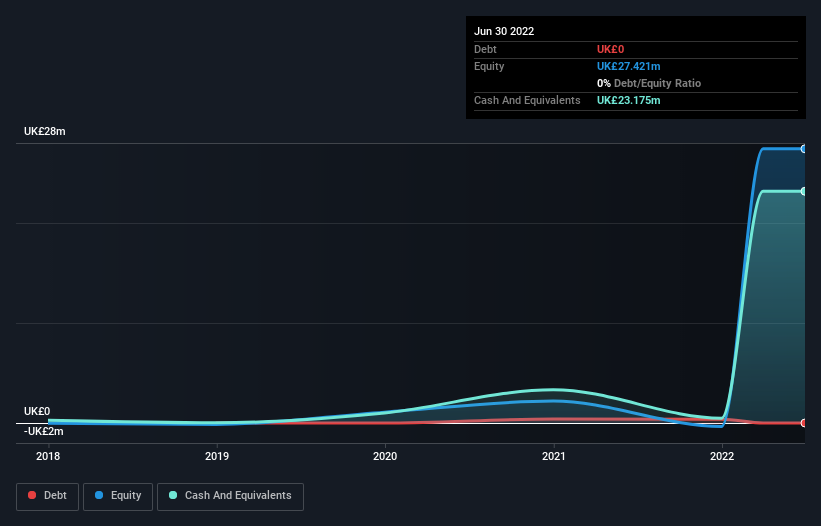Toggle the Debt series legend button
The width and height of the screenshot is (821, 526).
point(48,496)
